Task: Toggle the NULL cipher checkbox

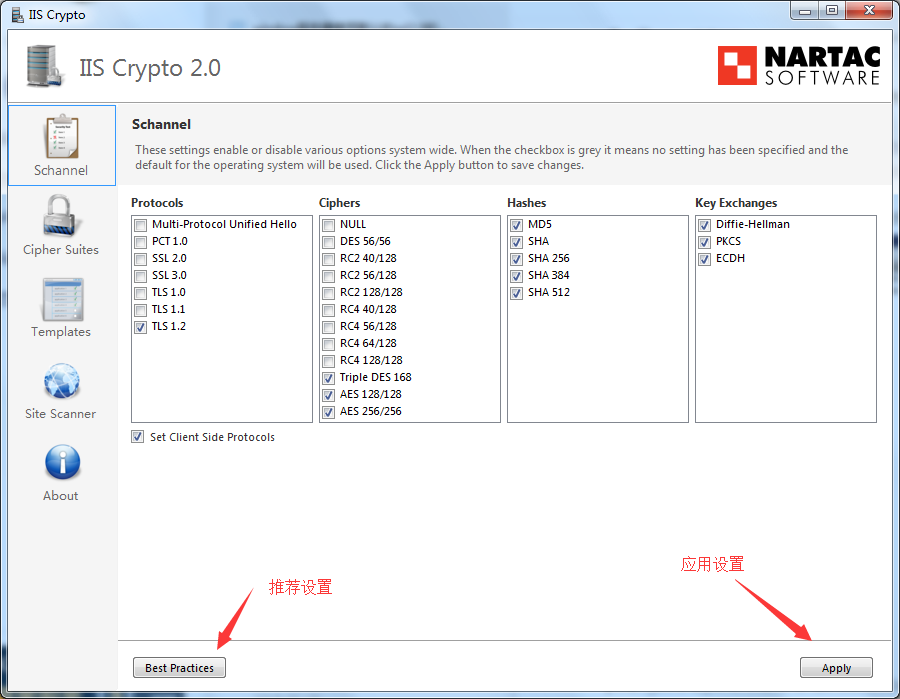Action: (328, 225)
